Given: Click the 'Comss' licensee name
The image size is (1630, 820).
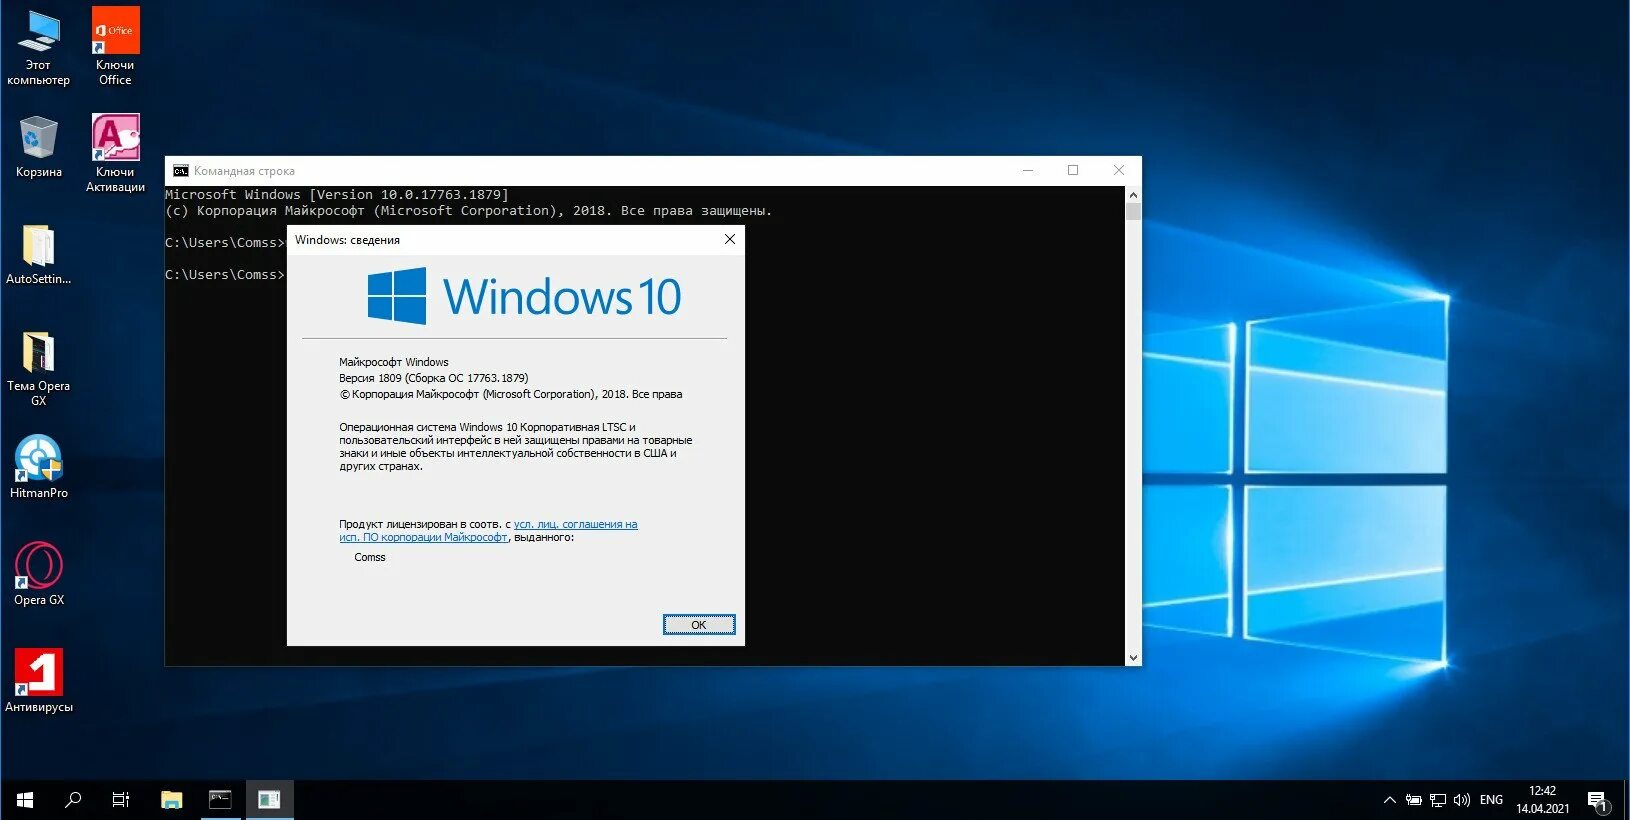Looking at the screenshot, I should (369, 557).
